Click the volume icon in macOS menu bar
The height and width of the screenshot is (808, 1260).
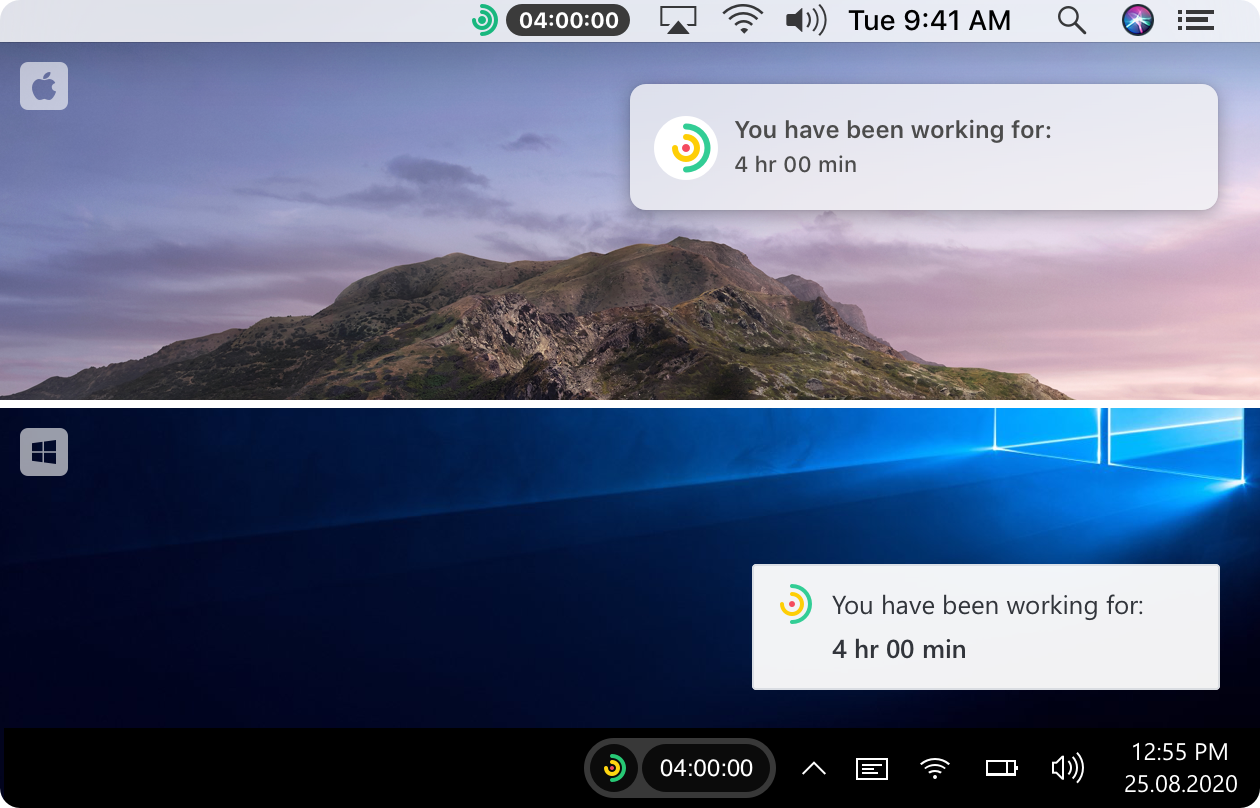(x=806, y=20)
